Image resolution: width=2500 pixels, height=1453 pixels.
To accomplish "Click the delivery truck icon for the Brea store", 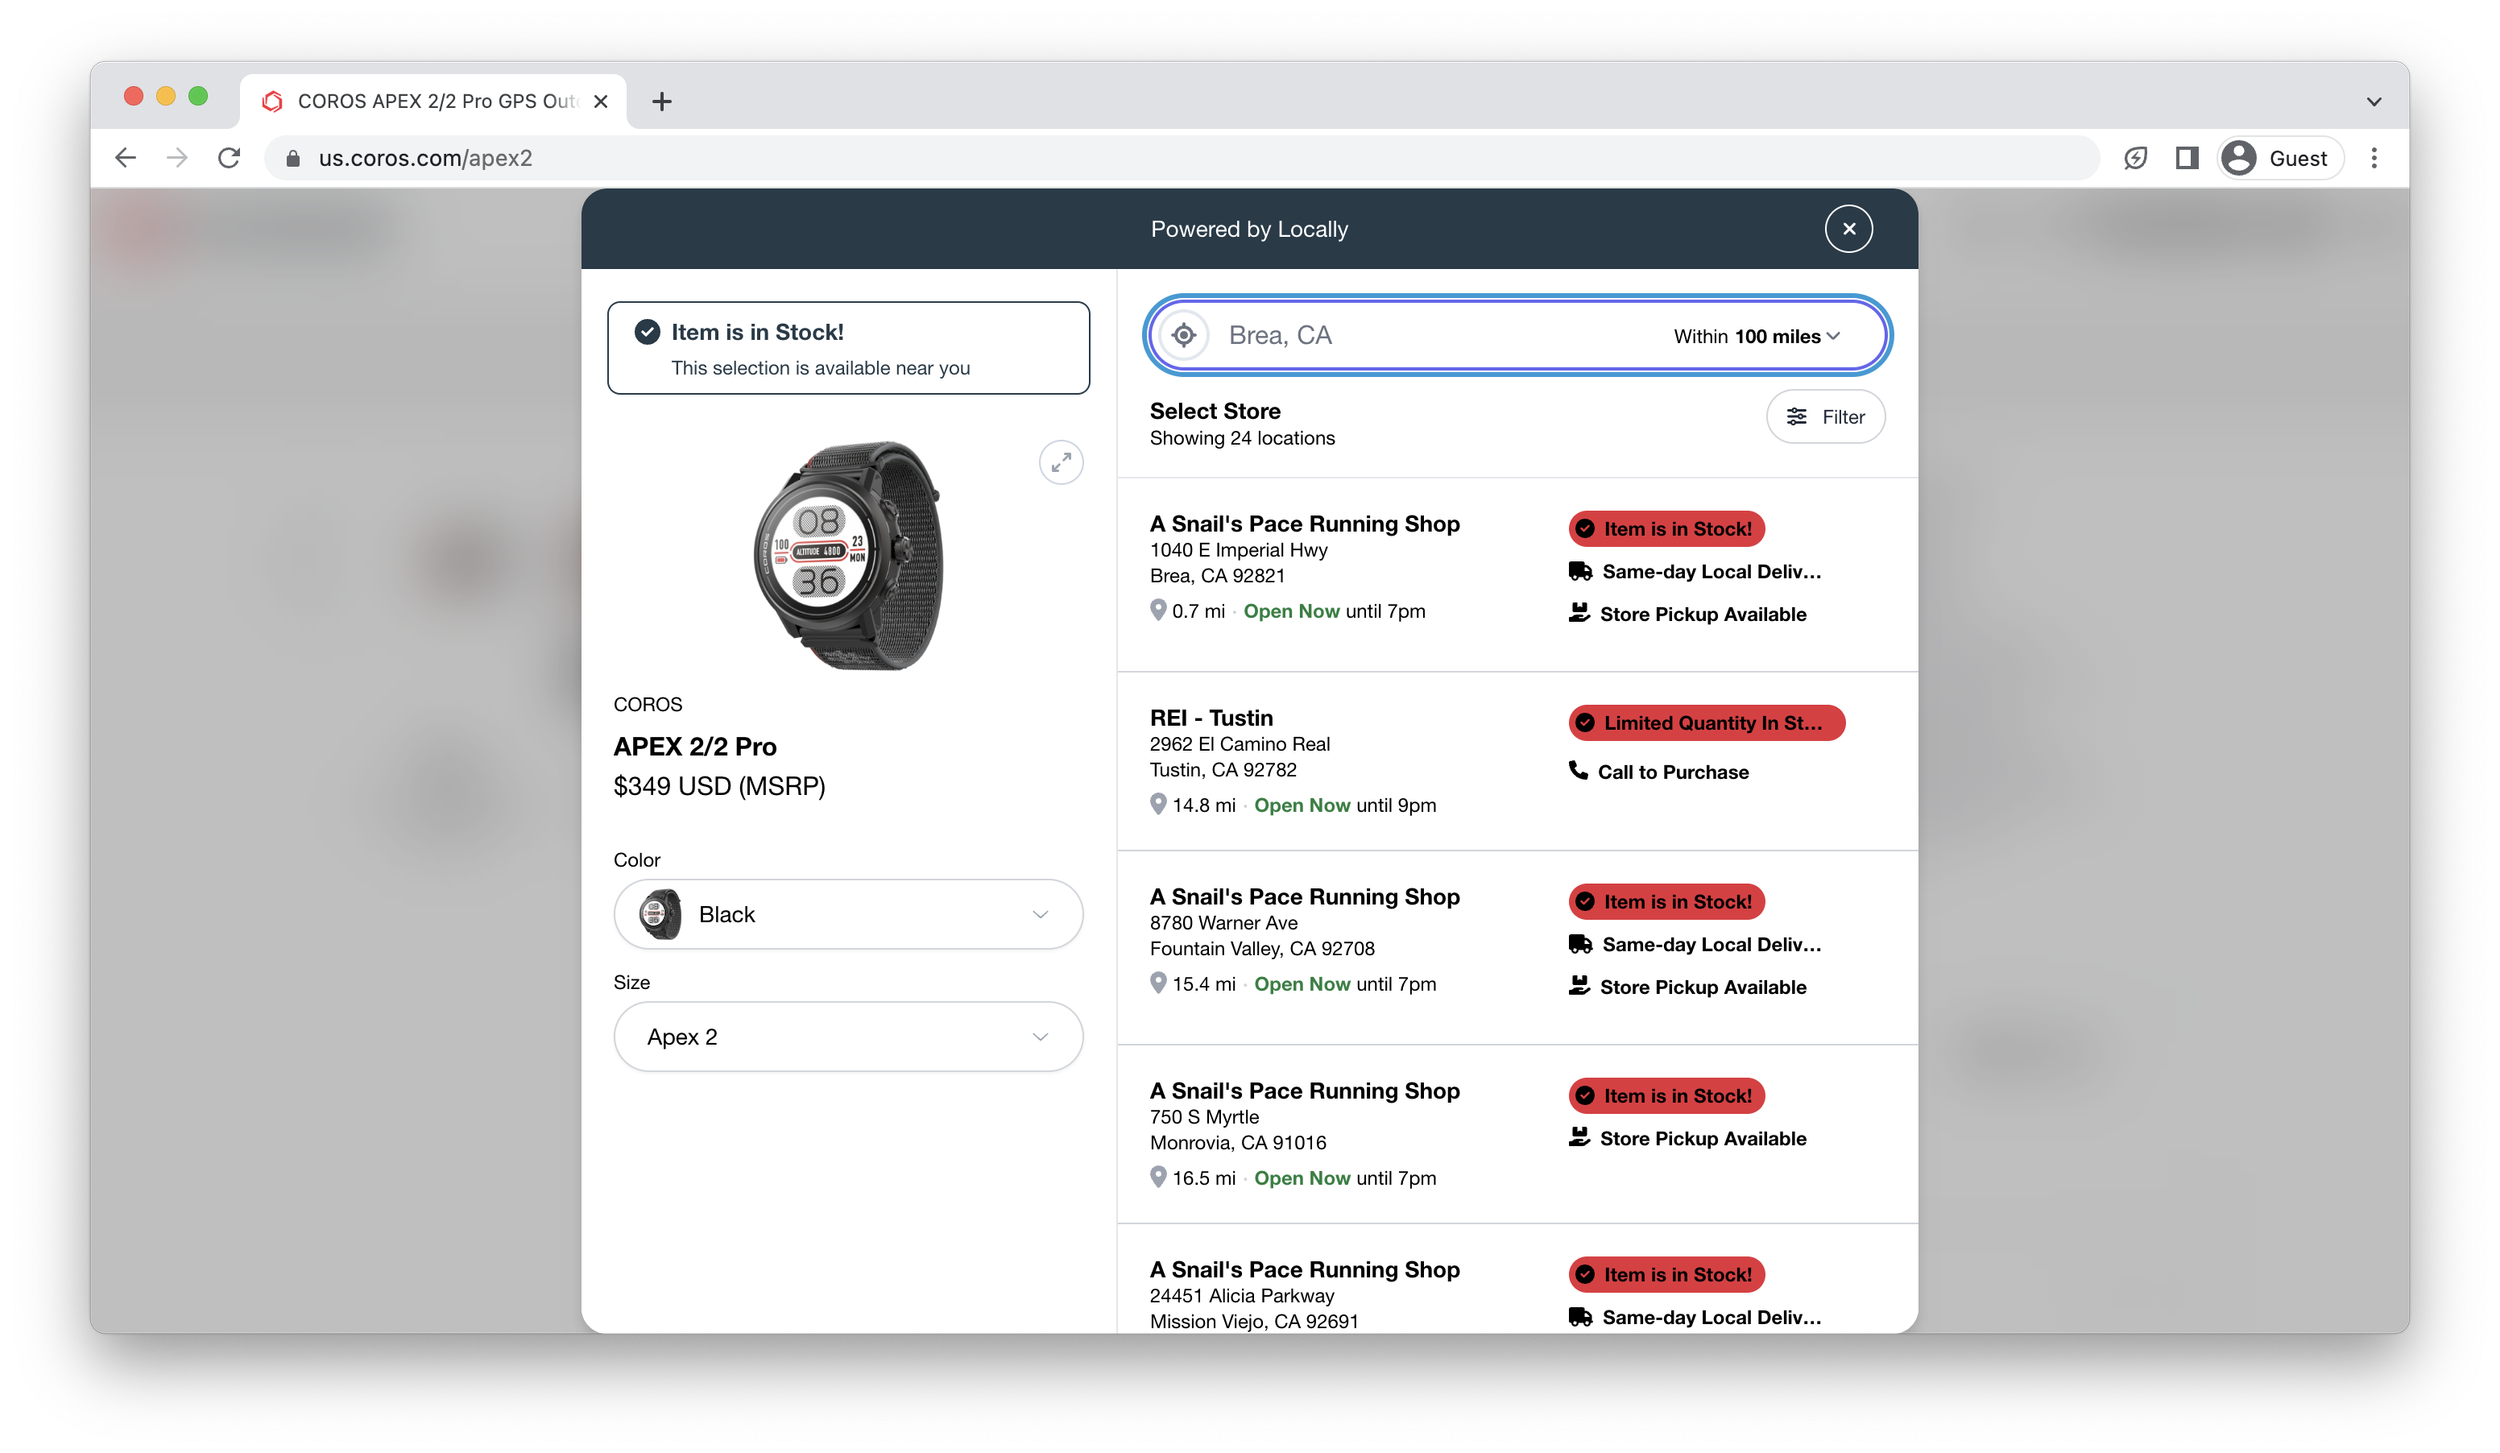I will coord(1580,572).
